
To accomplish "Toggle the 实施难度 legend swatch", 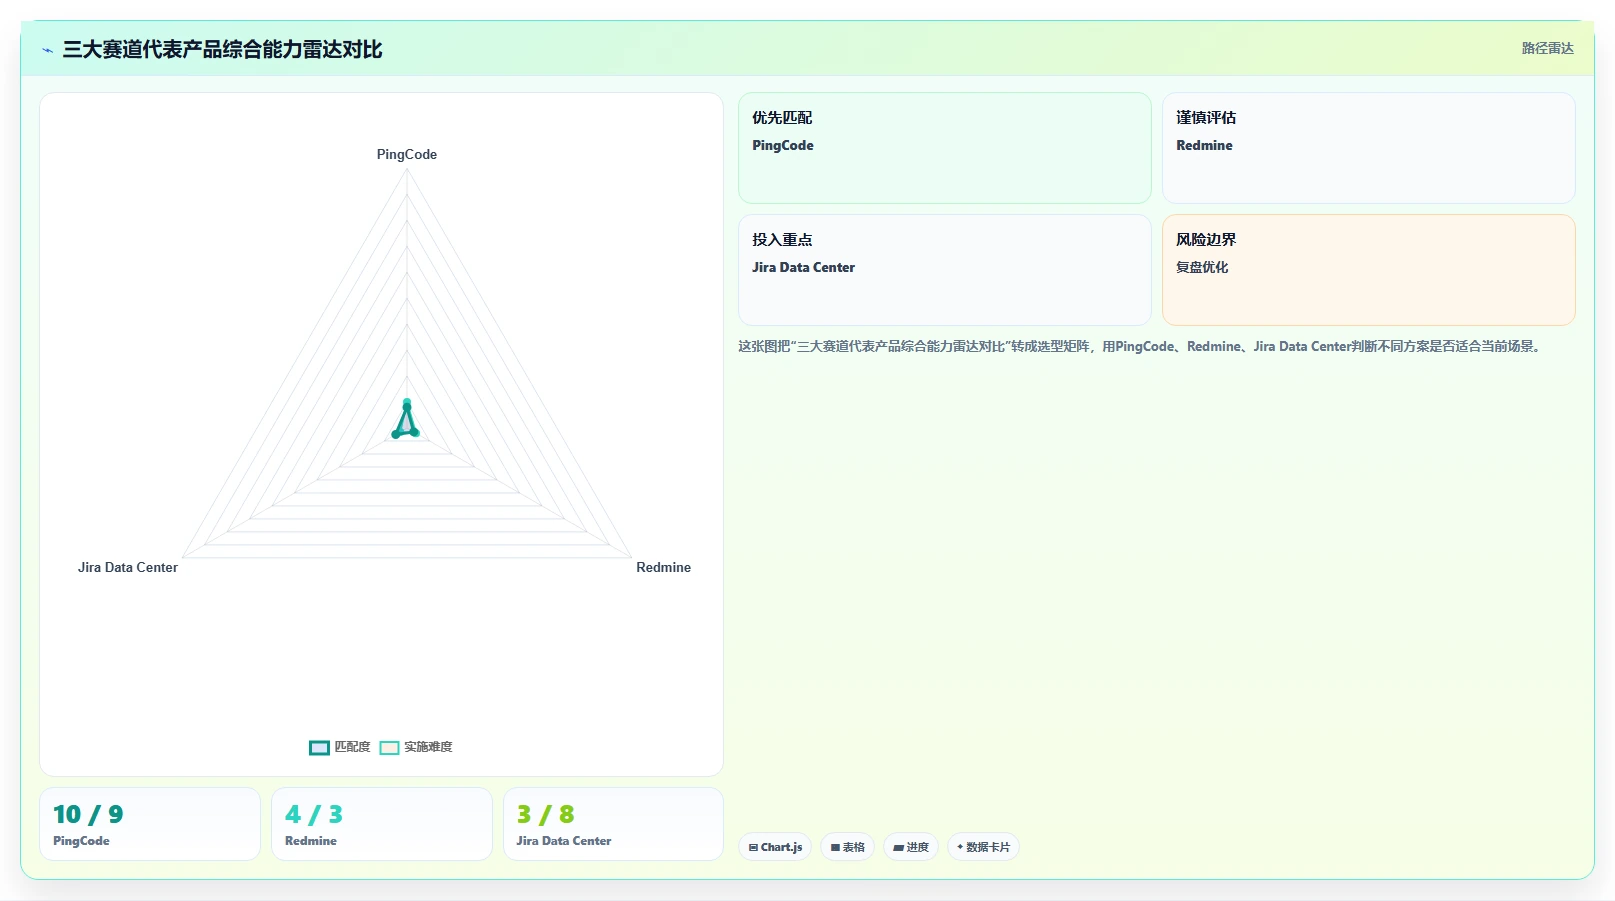I will [x=389, y=747].
